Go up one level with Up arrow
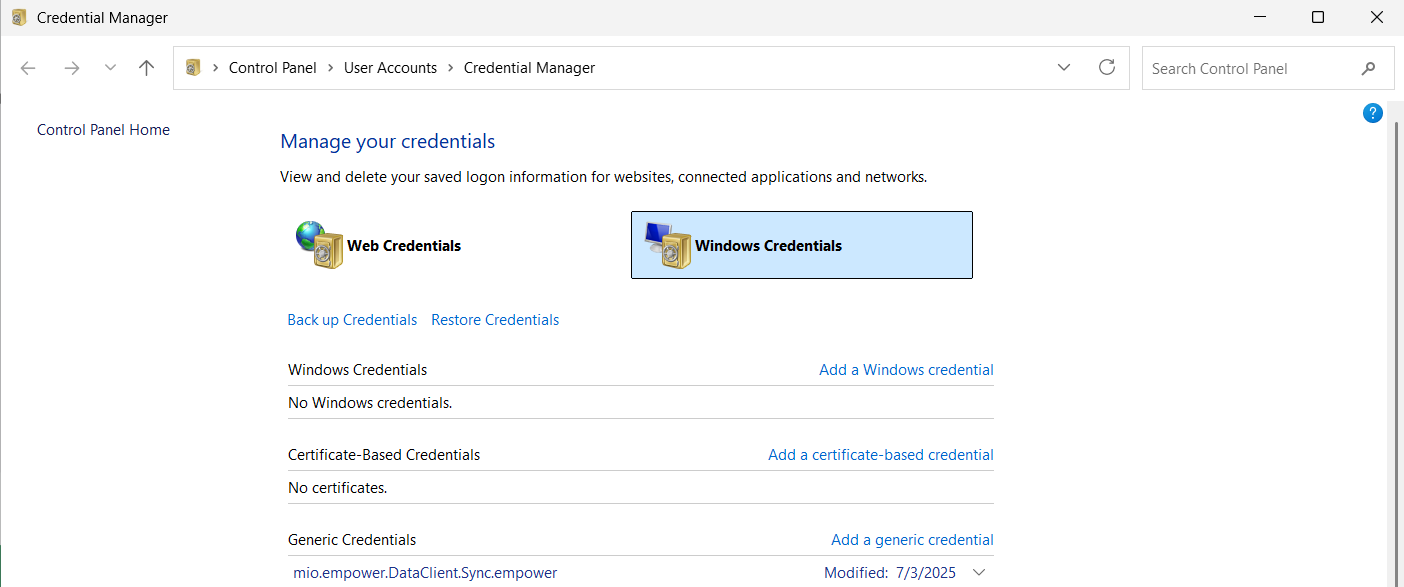Image resolution: width=1404 pixels, height=587 pixels. click(147, 68)
